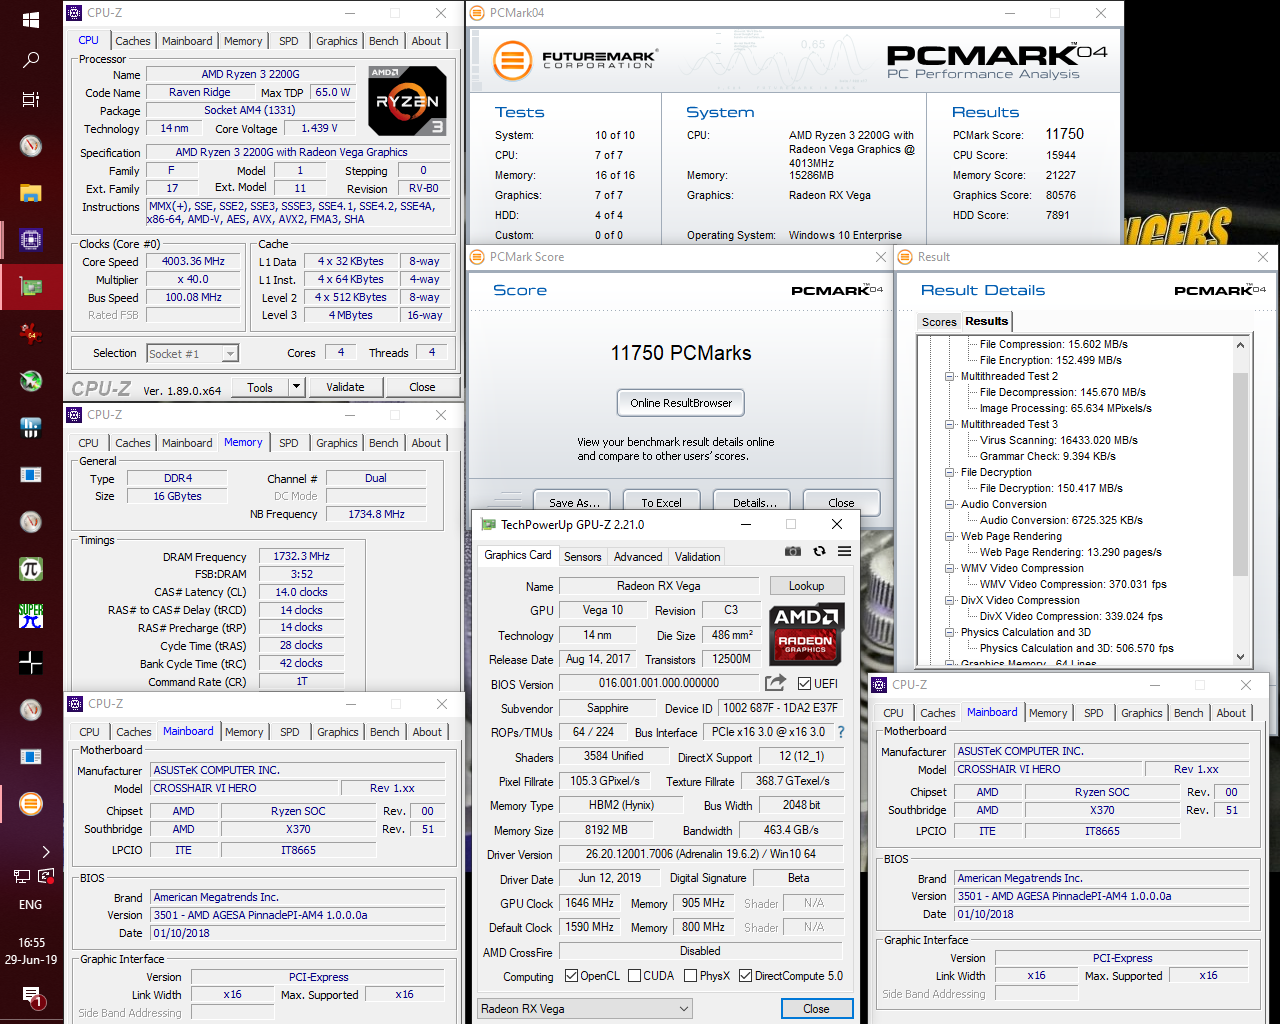Click the GPU-Z green card taskbar icon
The width and height of the screenshot is (1280, 1024).
point(31,287)
